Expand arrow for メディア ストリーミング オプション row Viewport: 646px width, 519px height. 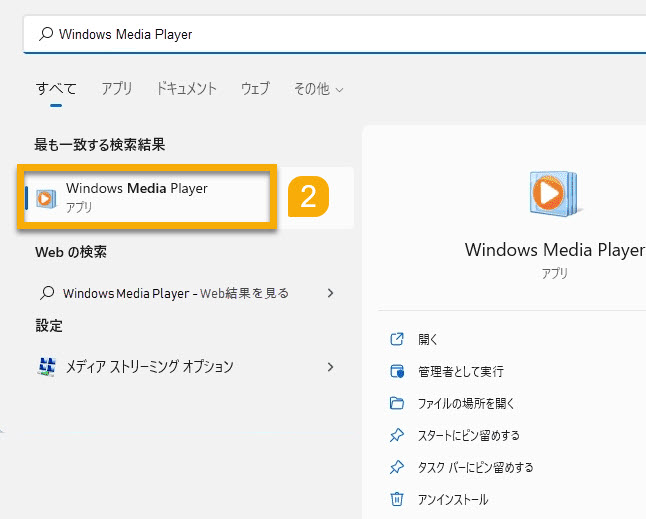(x=330, y=367)
